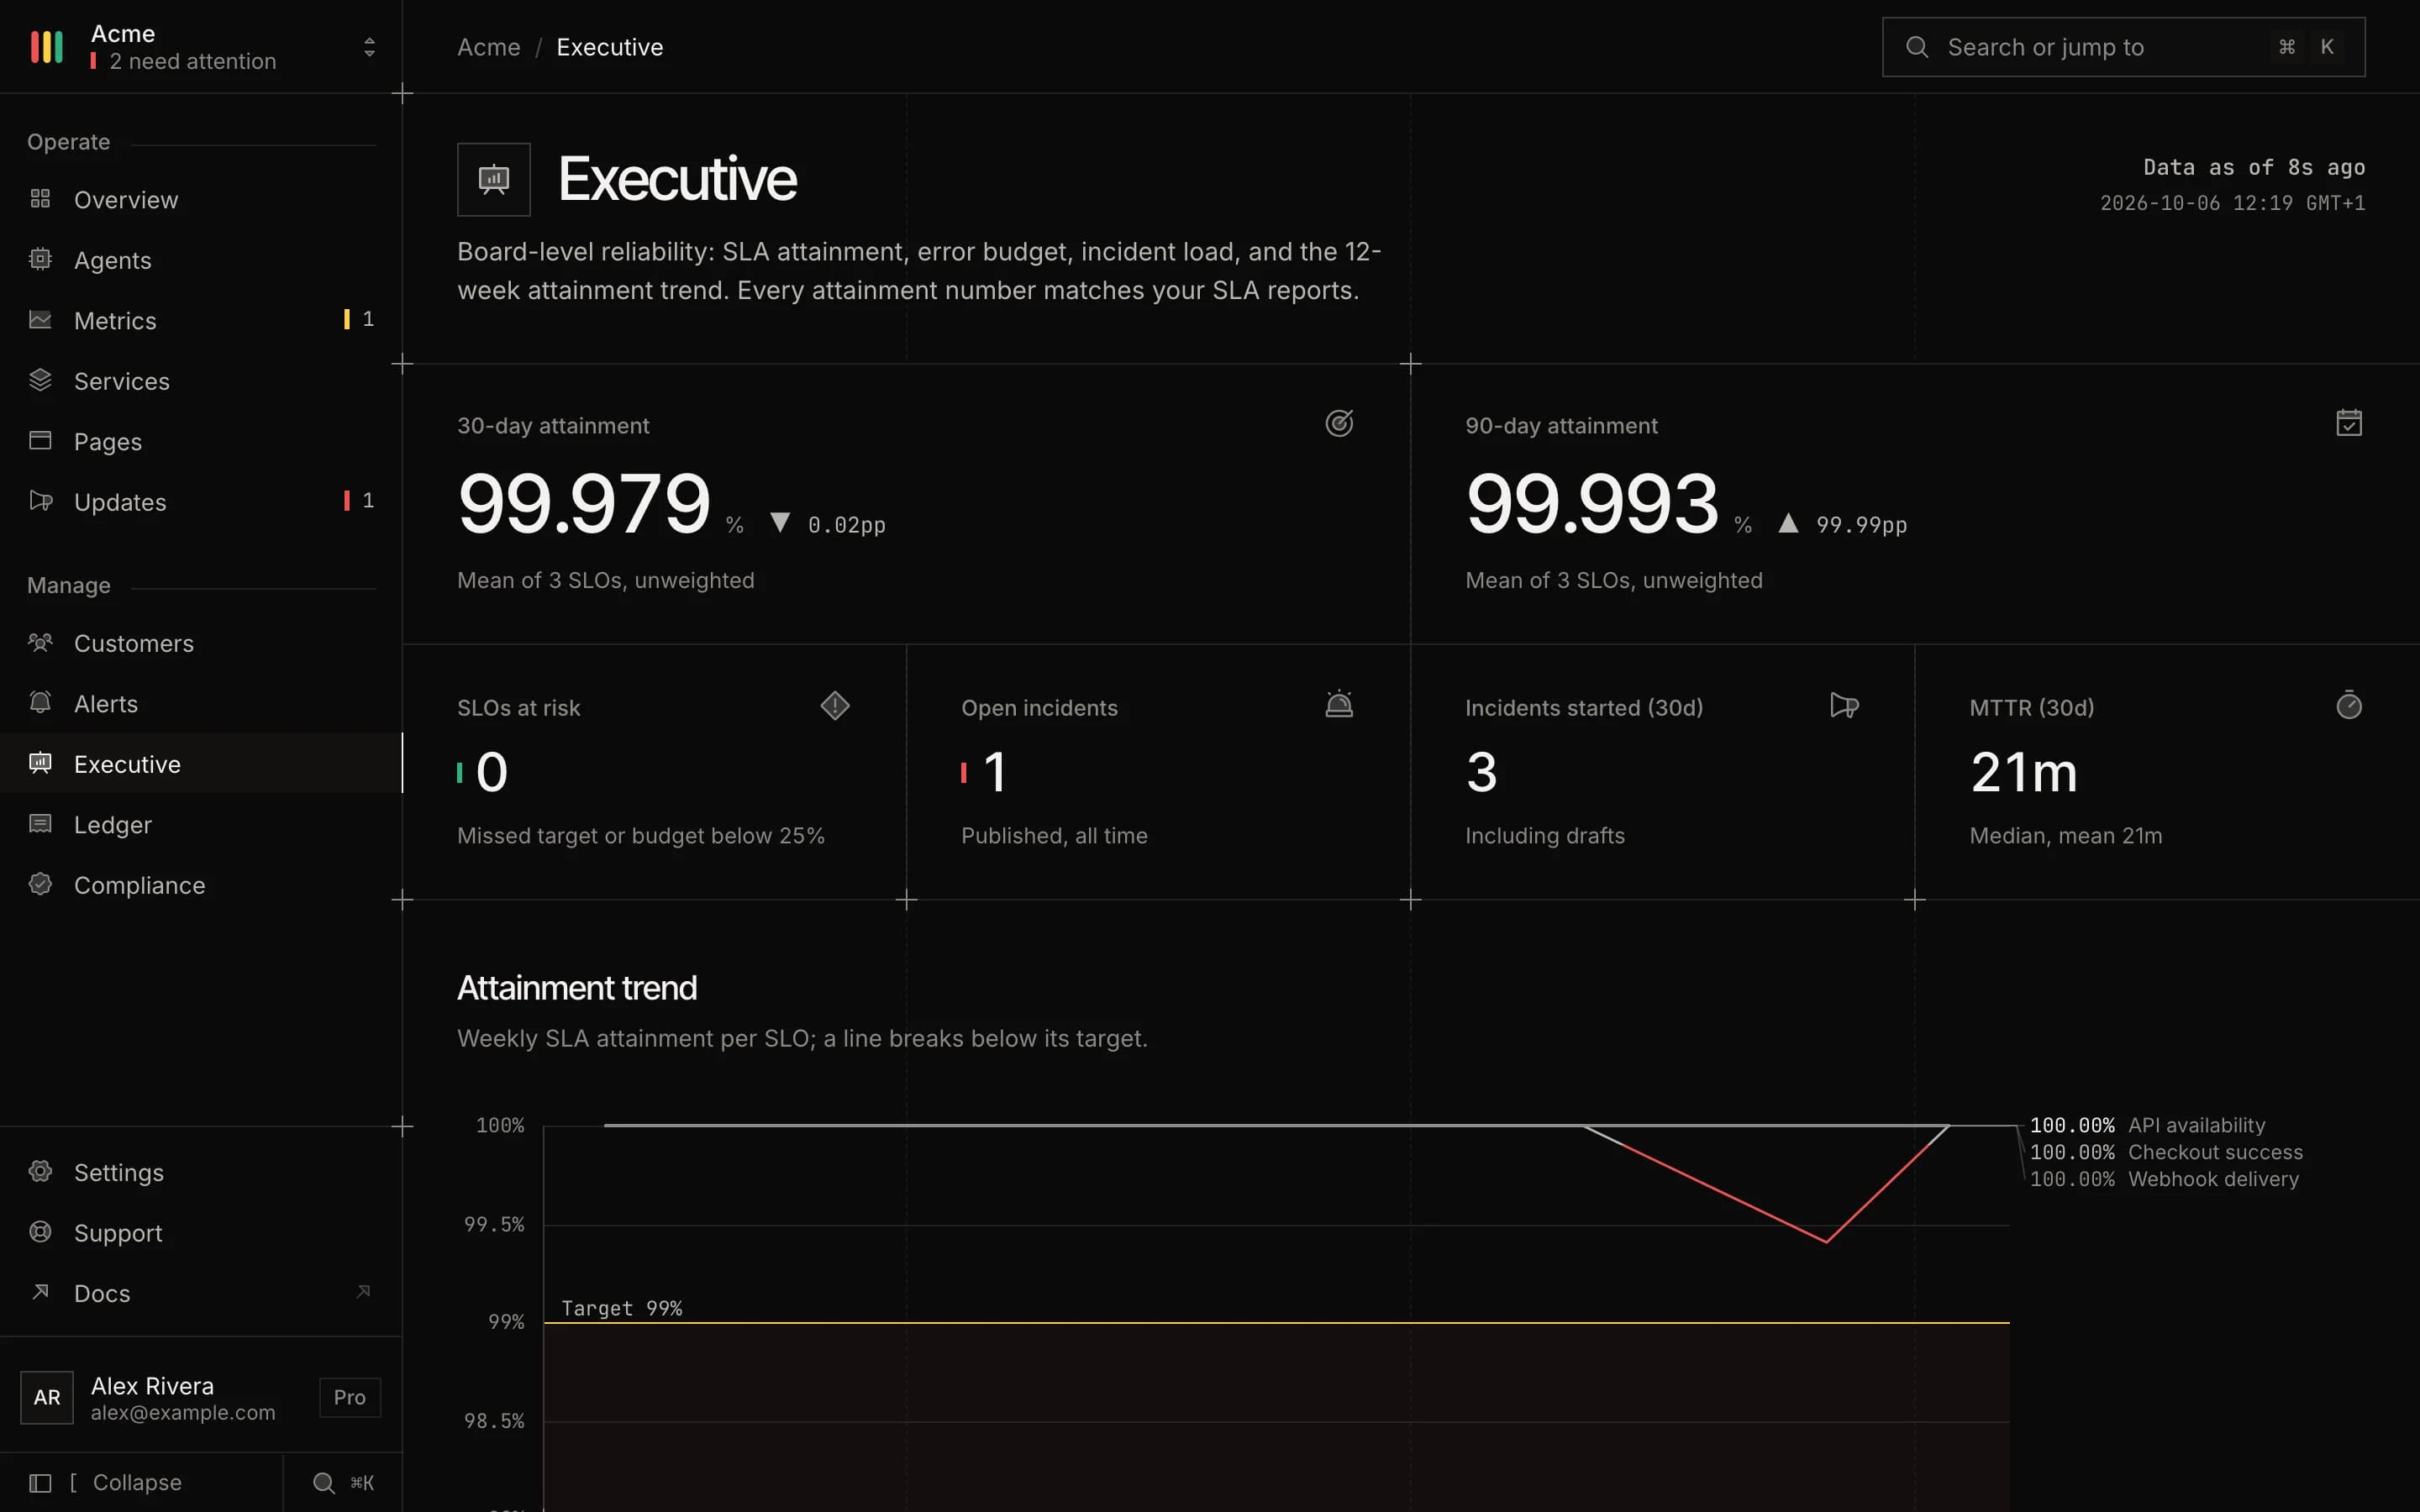Image resolution: width=2420 pixels, height=1512 pixels.
Task: Click the 99.979 attainment value
Action: (584, 503)
